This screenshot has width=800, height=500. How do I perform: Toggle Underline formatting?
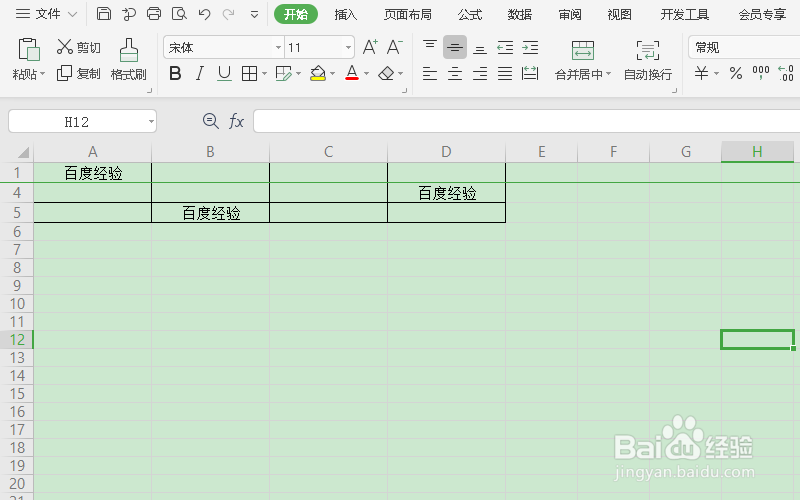[224, 74]
